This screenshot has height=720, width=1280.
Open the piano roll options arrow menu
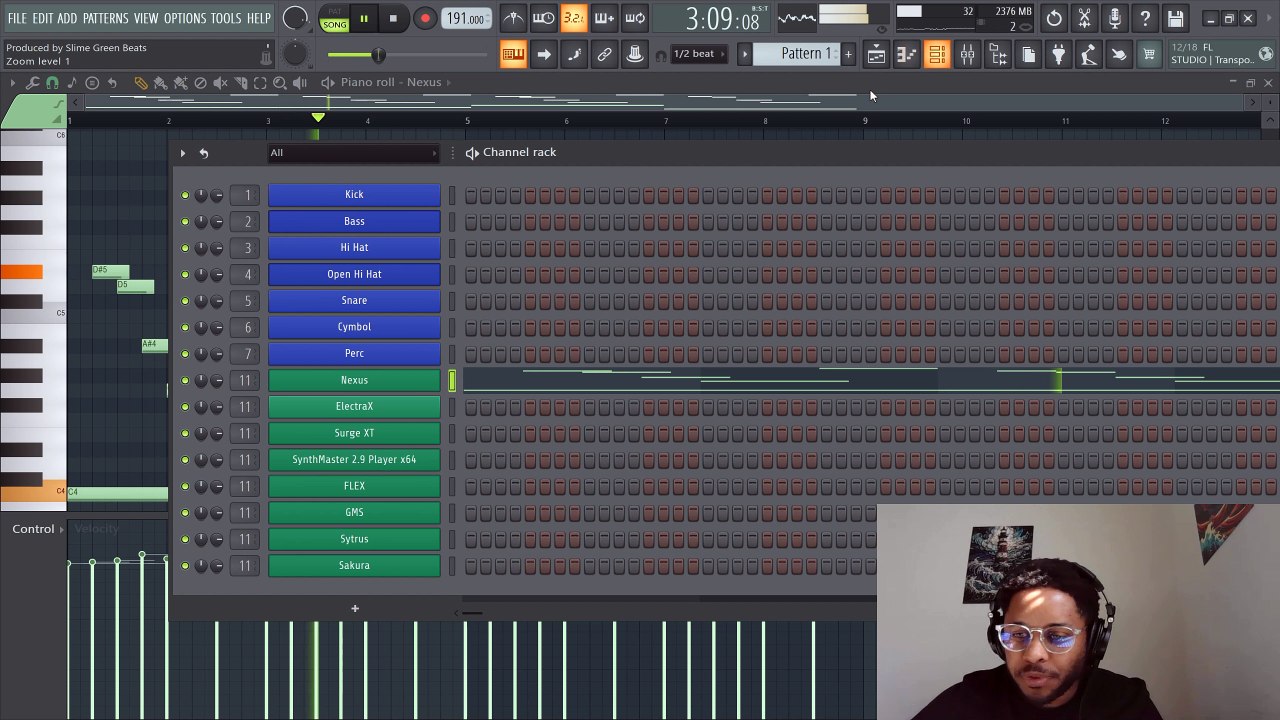pos(13,83)
